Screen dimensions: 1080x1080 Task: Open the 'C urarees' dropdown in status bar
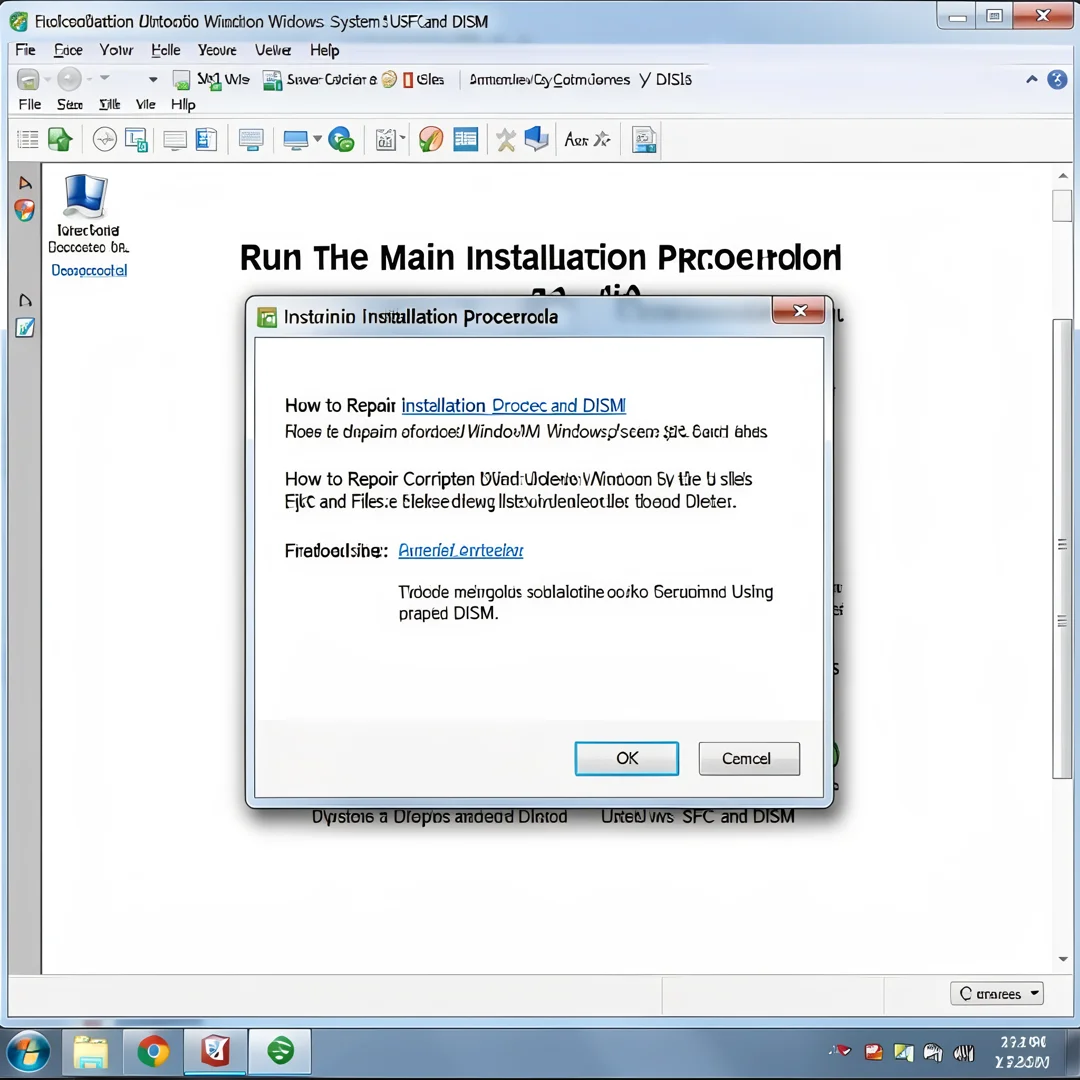[x=997, y=993]
